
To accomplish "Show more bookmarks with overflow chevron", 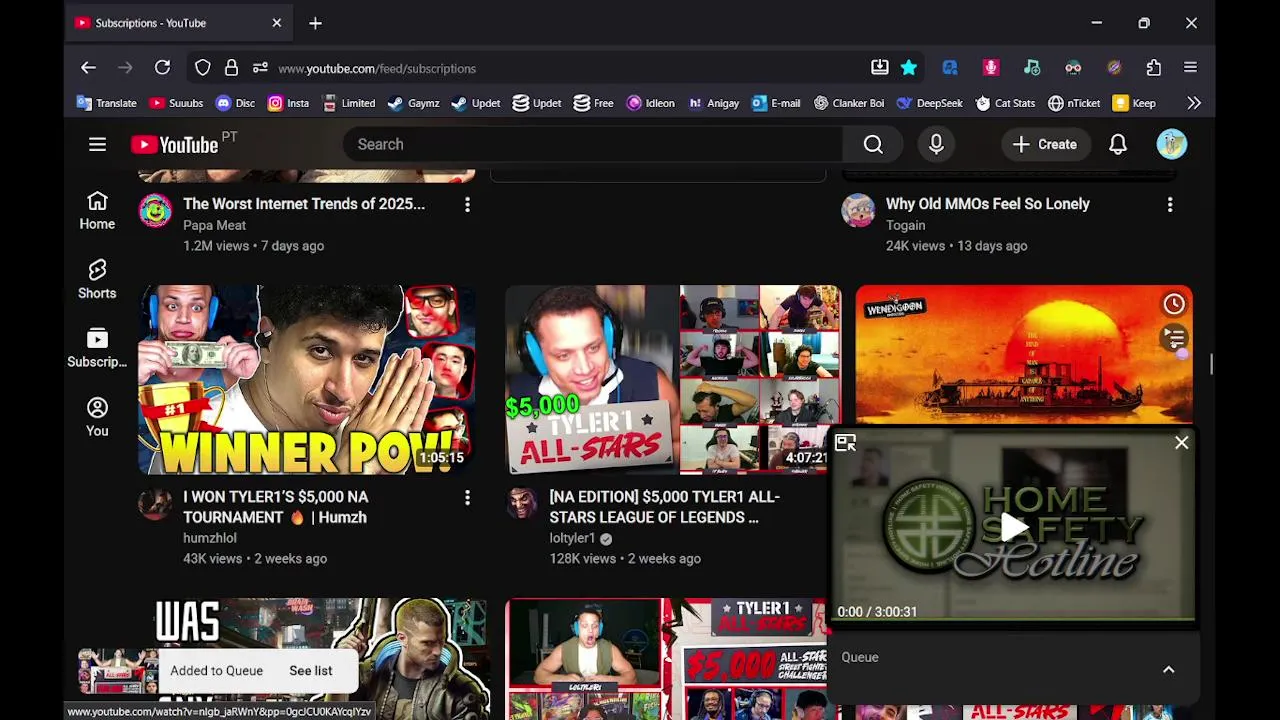I will 1194,103.
